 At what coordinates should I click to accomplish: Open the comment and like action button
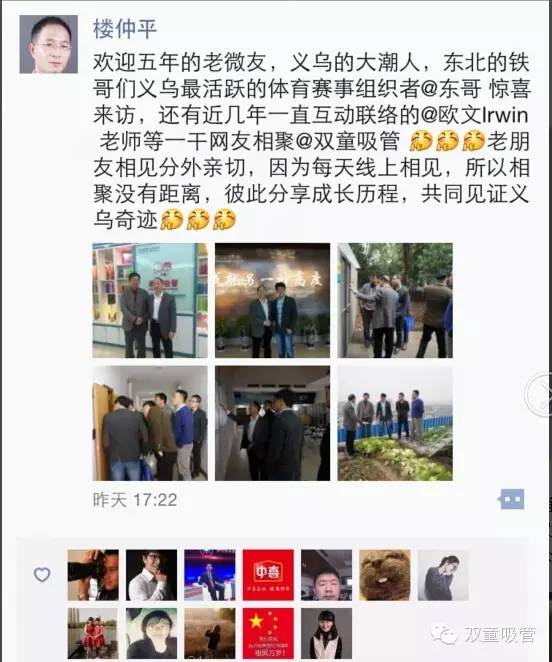coord(511,499)
